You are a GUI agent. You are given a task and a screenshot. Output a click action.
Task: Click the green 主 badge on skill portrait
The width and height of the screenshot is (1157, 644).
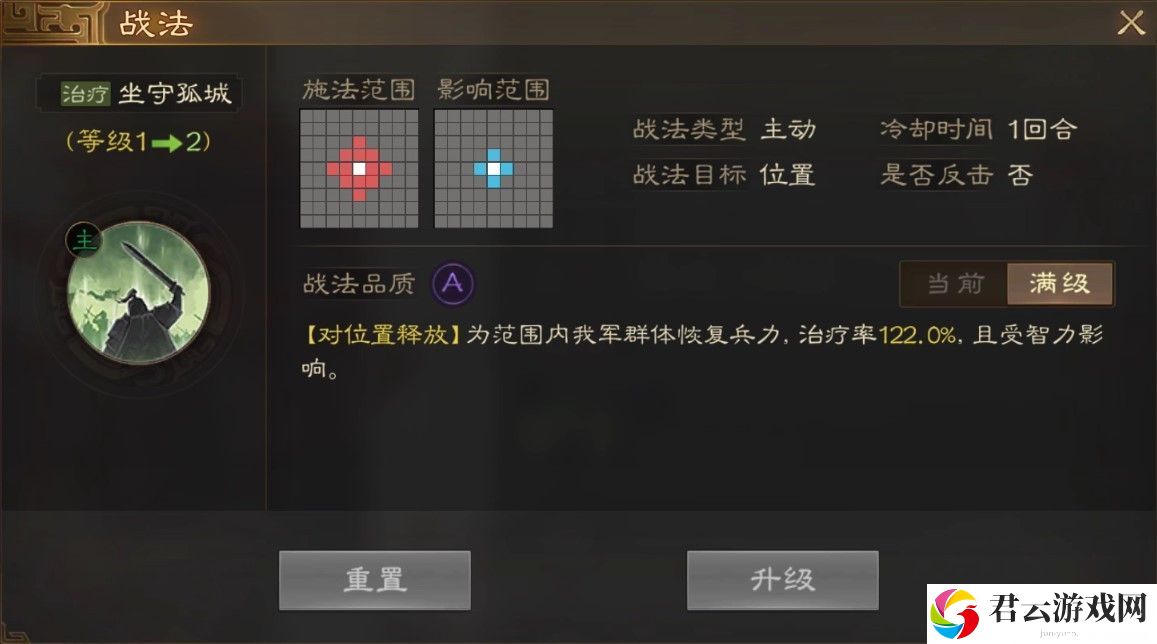(85, 240)
